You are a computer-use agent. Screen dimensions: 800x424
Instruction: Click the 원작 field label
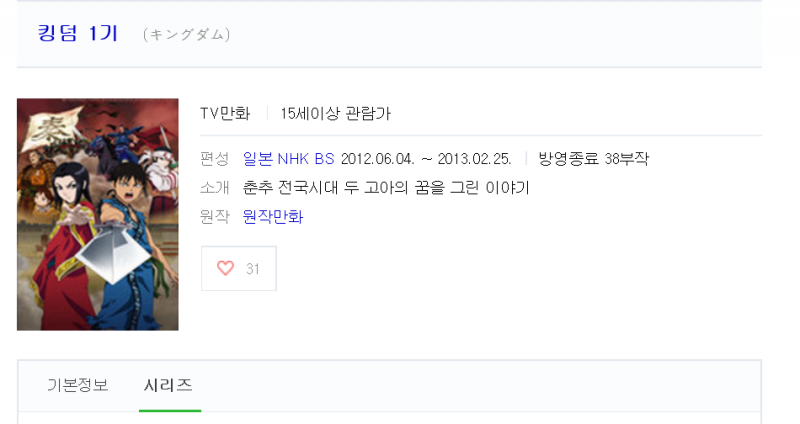click(x=214, y=216)
